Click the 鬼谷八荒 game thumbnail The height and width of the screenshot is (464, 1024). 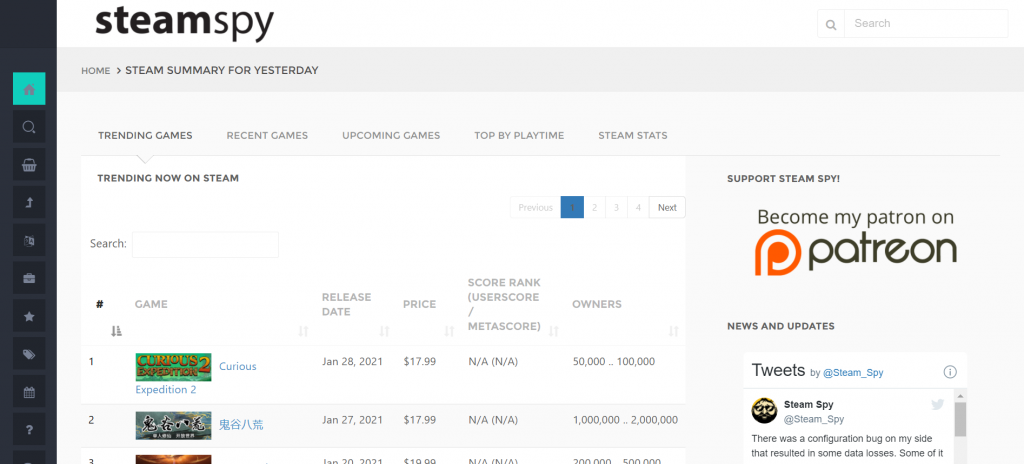click(x=173, y=425)
